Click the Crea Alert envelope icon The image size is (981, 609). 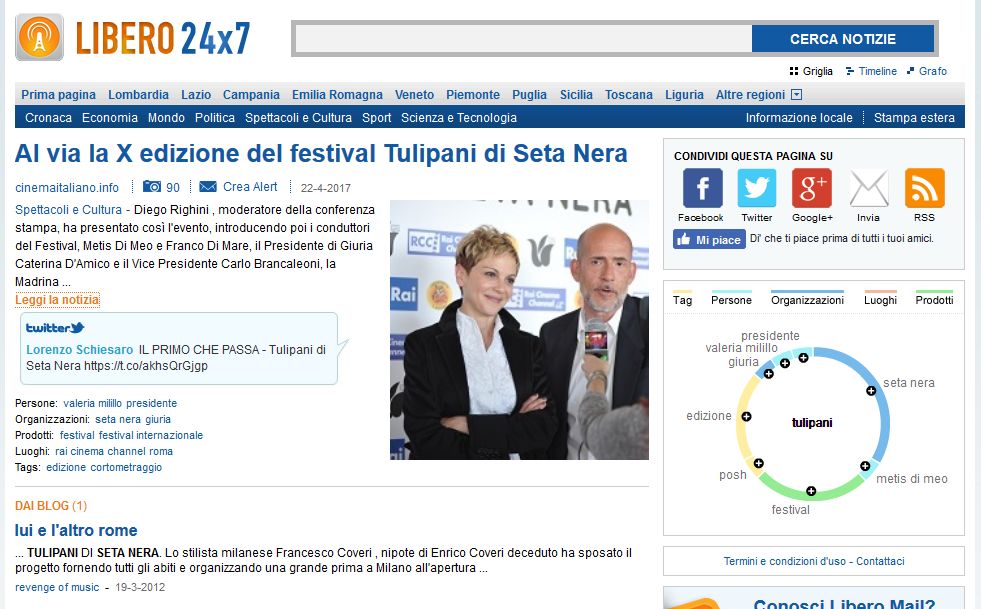208,187
